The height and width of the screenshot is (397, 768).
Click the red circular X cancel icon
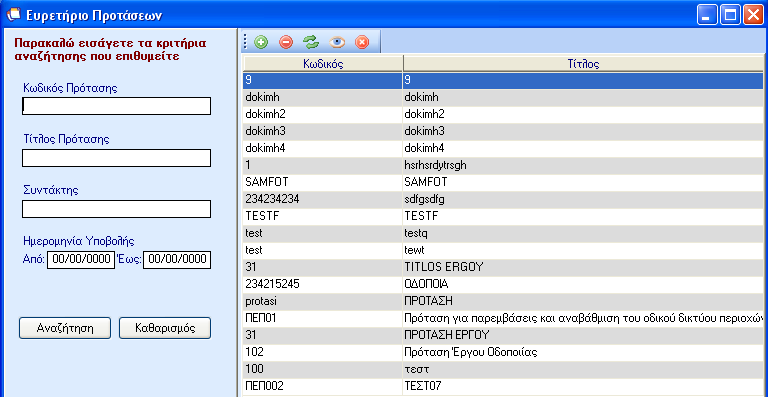pos(362,43)
